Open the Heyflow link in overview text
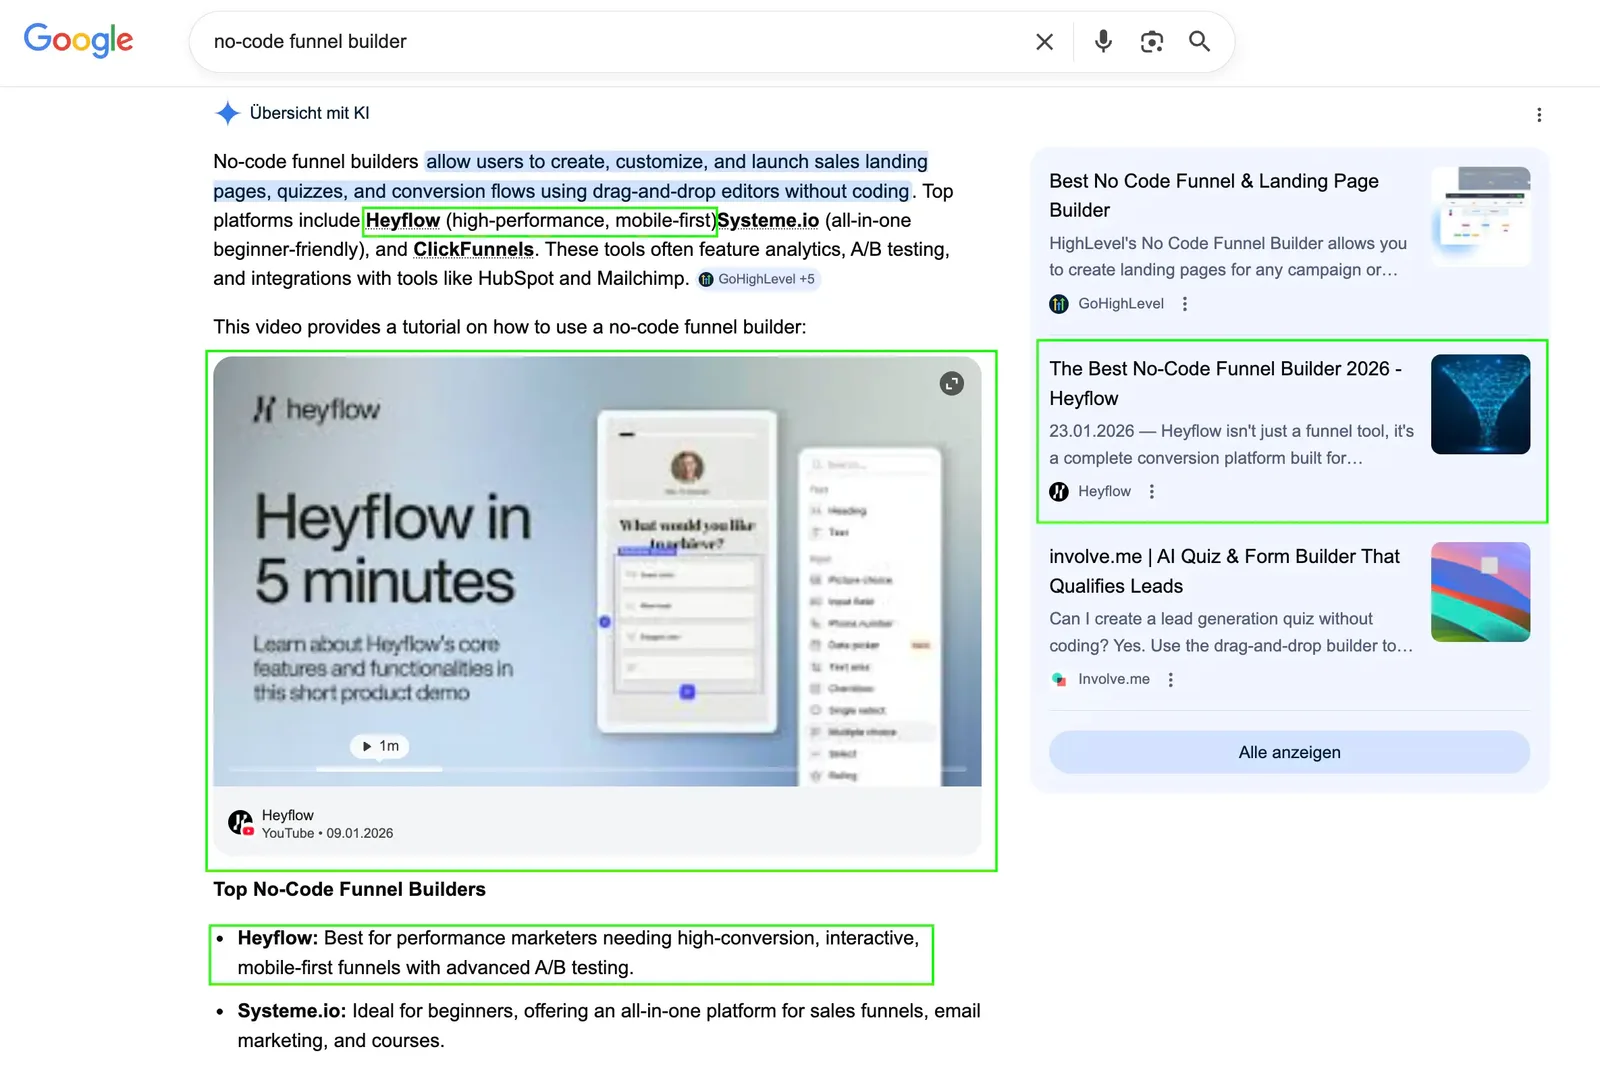This screenshot has height=1072, width=1600. pyautogui.click(x=403, y=220)
